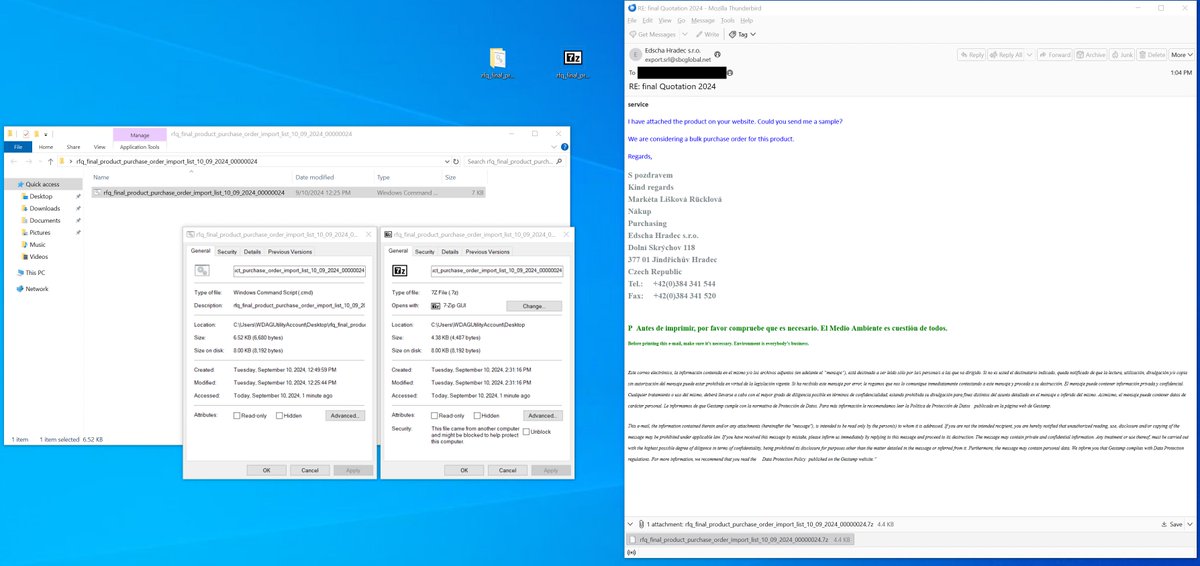This screenshot has width=1200, height=566.
Task: Sort by Date modified column header
Action: 315,177
